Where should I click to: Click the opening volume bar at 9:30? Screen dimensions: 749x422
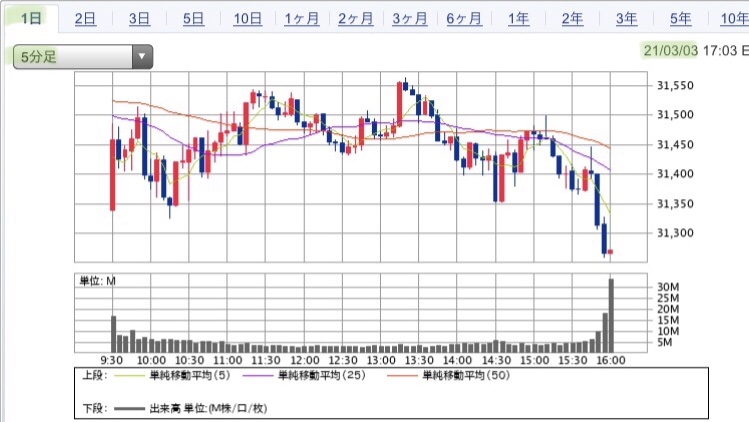click(114, 334)
